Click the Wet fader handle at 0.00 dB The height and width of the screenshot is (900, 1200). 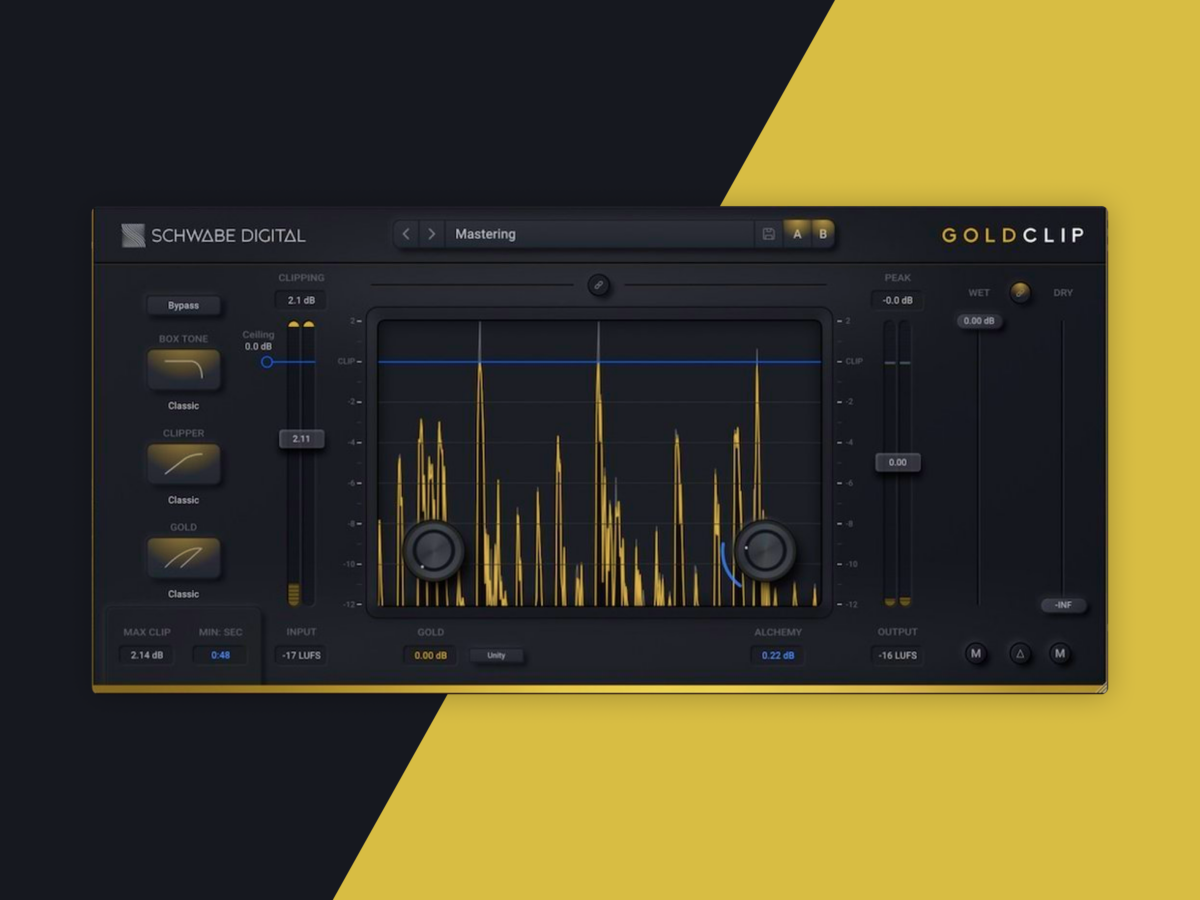(x=979, y=321)
